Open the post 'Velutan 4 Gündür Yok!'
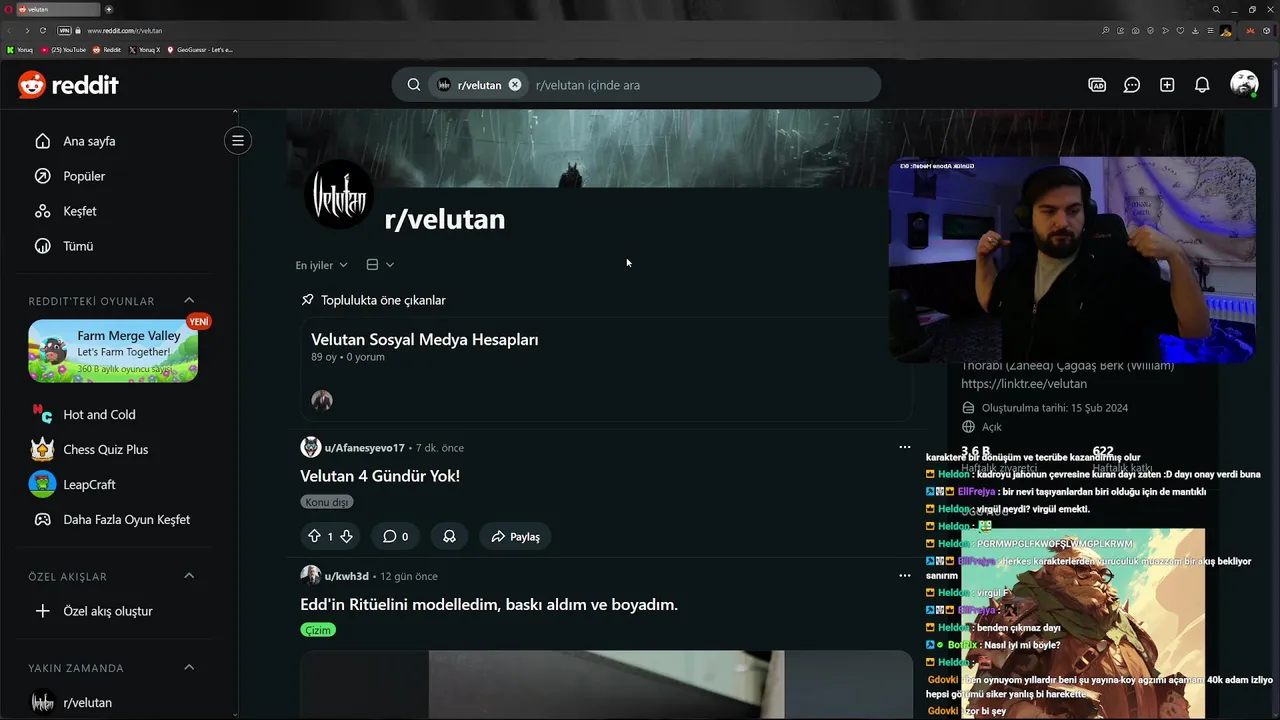Viewport: 1280px width, 720px height. (380, 476)
